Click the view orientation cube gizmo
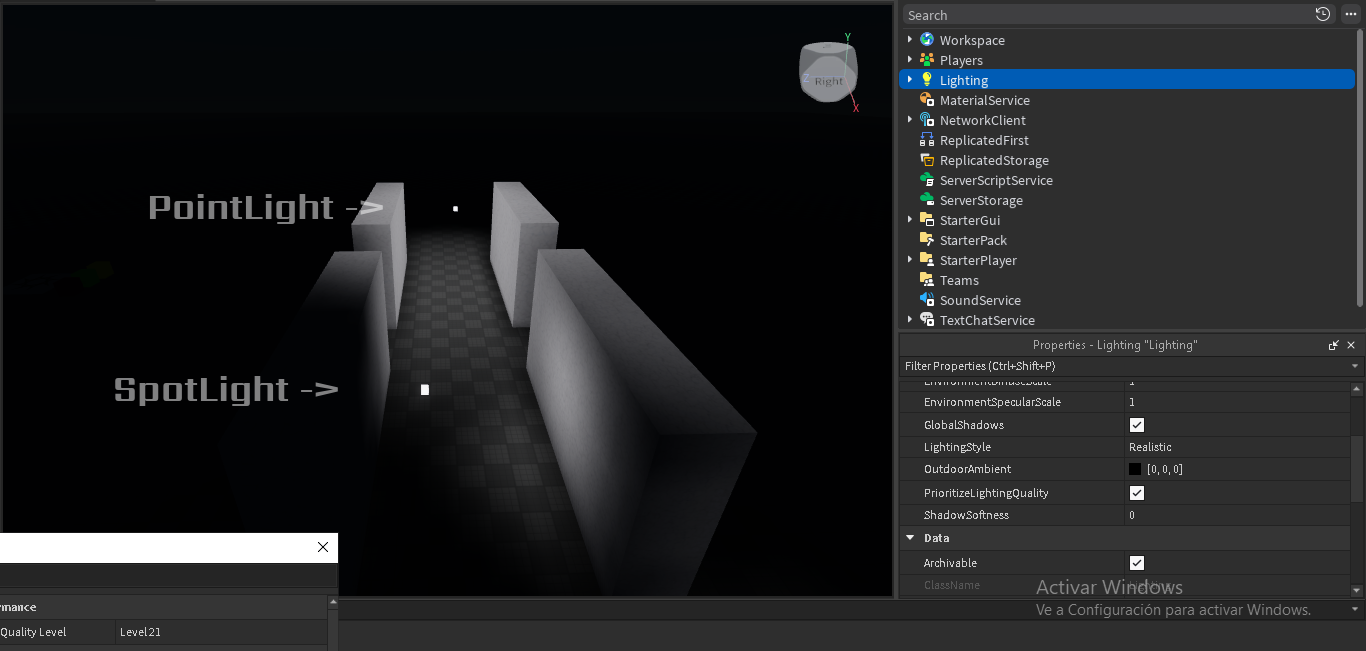 [828, 74]
